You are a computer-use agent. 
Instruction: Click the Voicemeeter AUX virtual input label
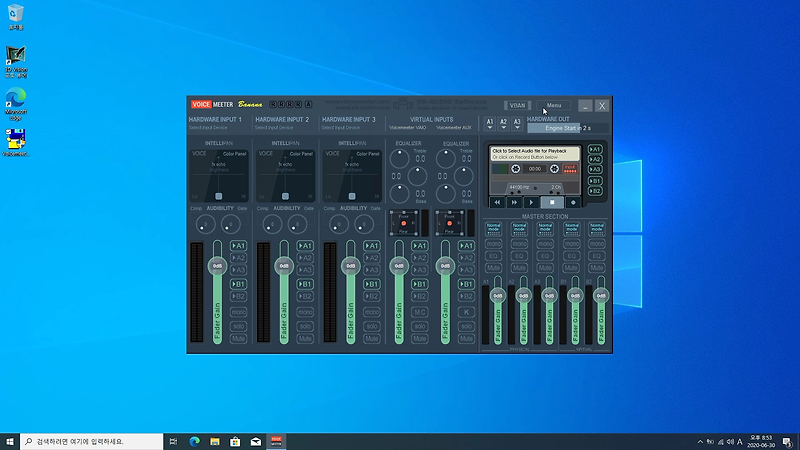tap(454, 128)
